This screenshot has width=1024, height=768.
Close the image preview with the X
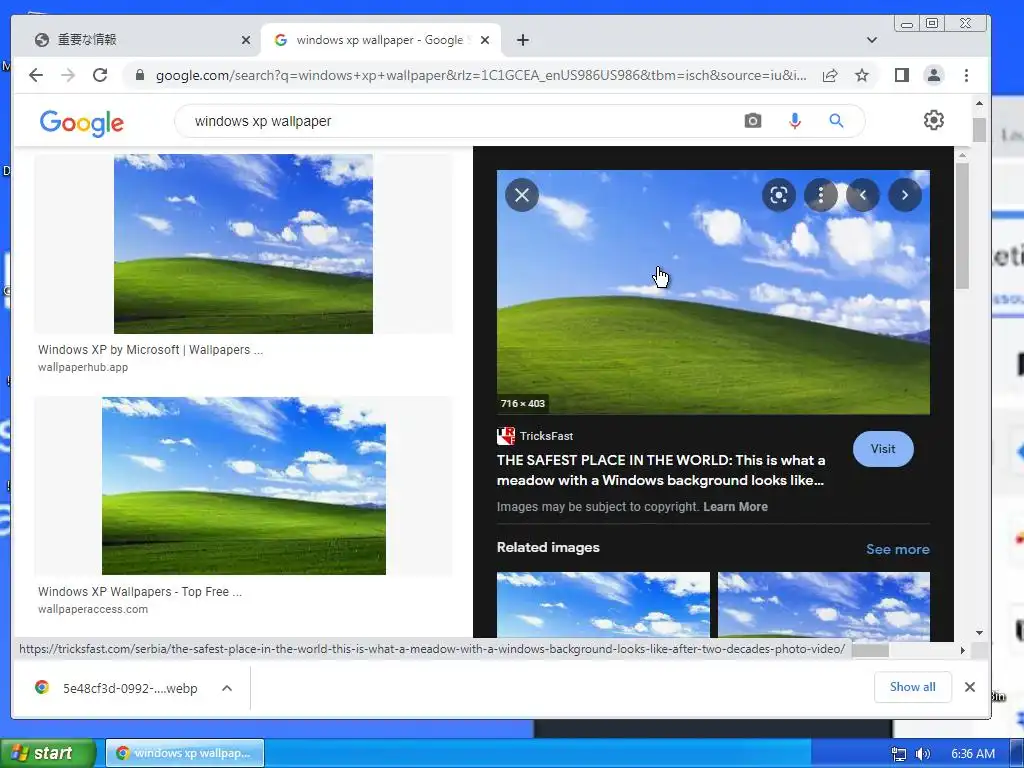(x=522, y=195)
